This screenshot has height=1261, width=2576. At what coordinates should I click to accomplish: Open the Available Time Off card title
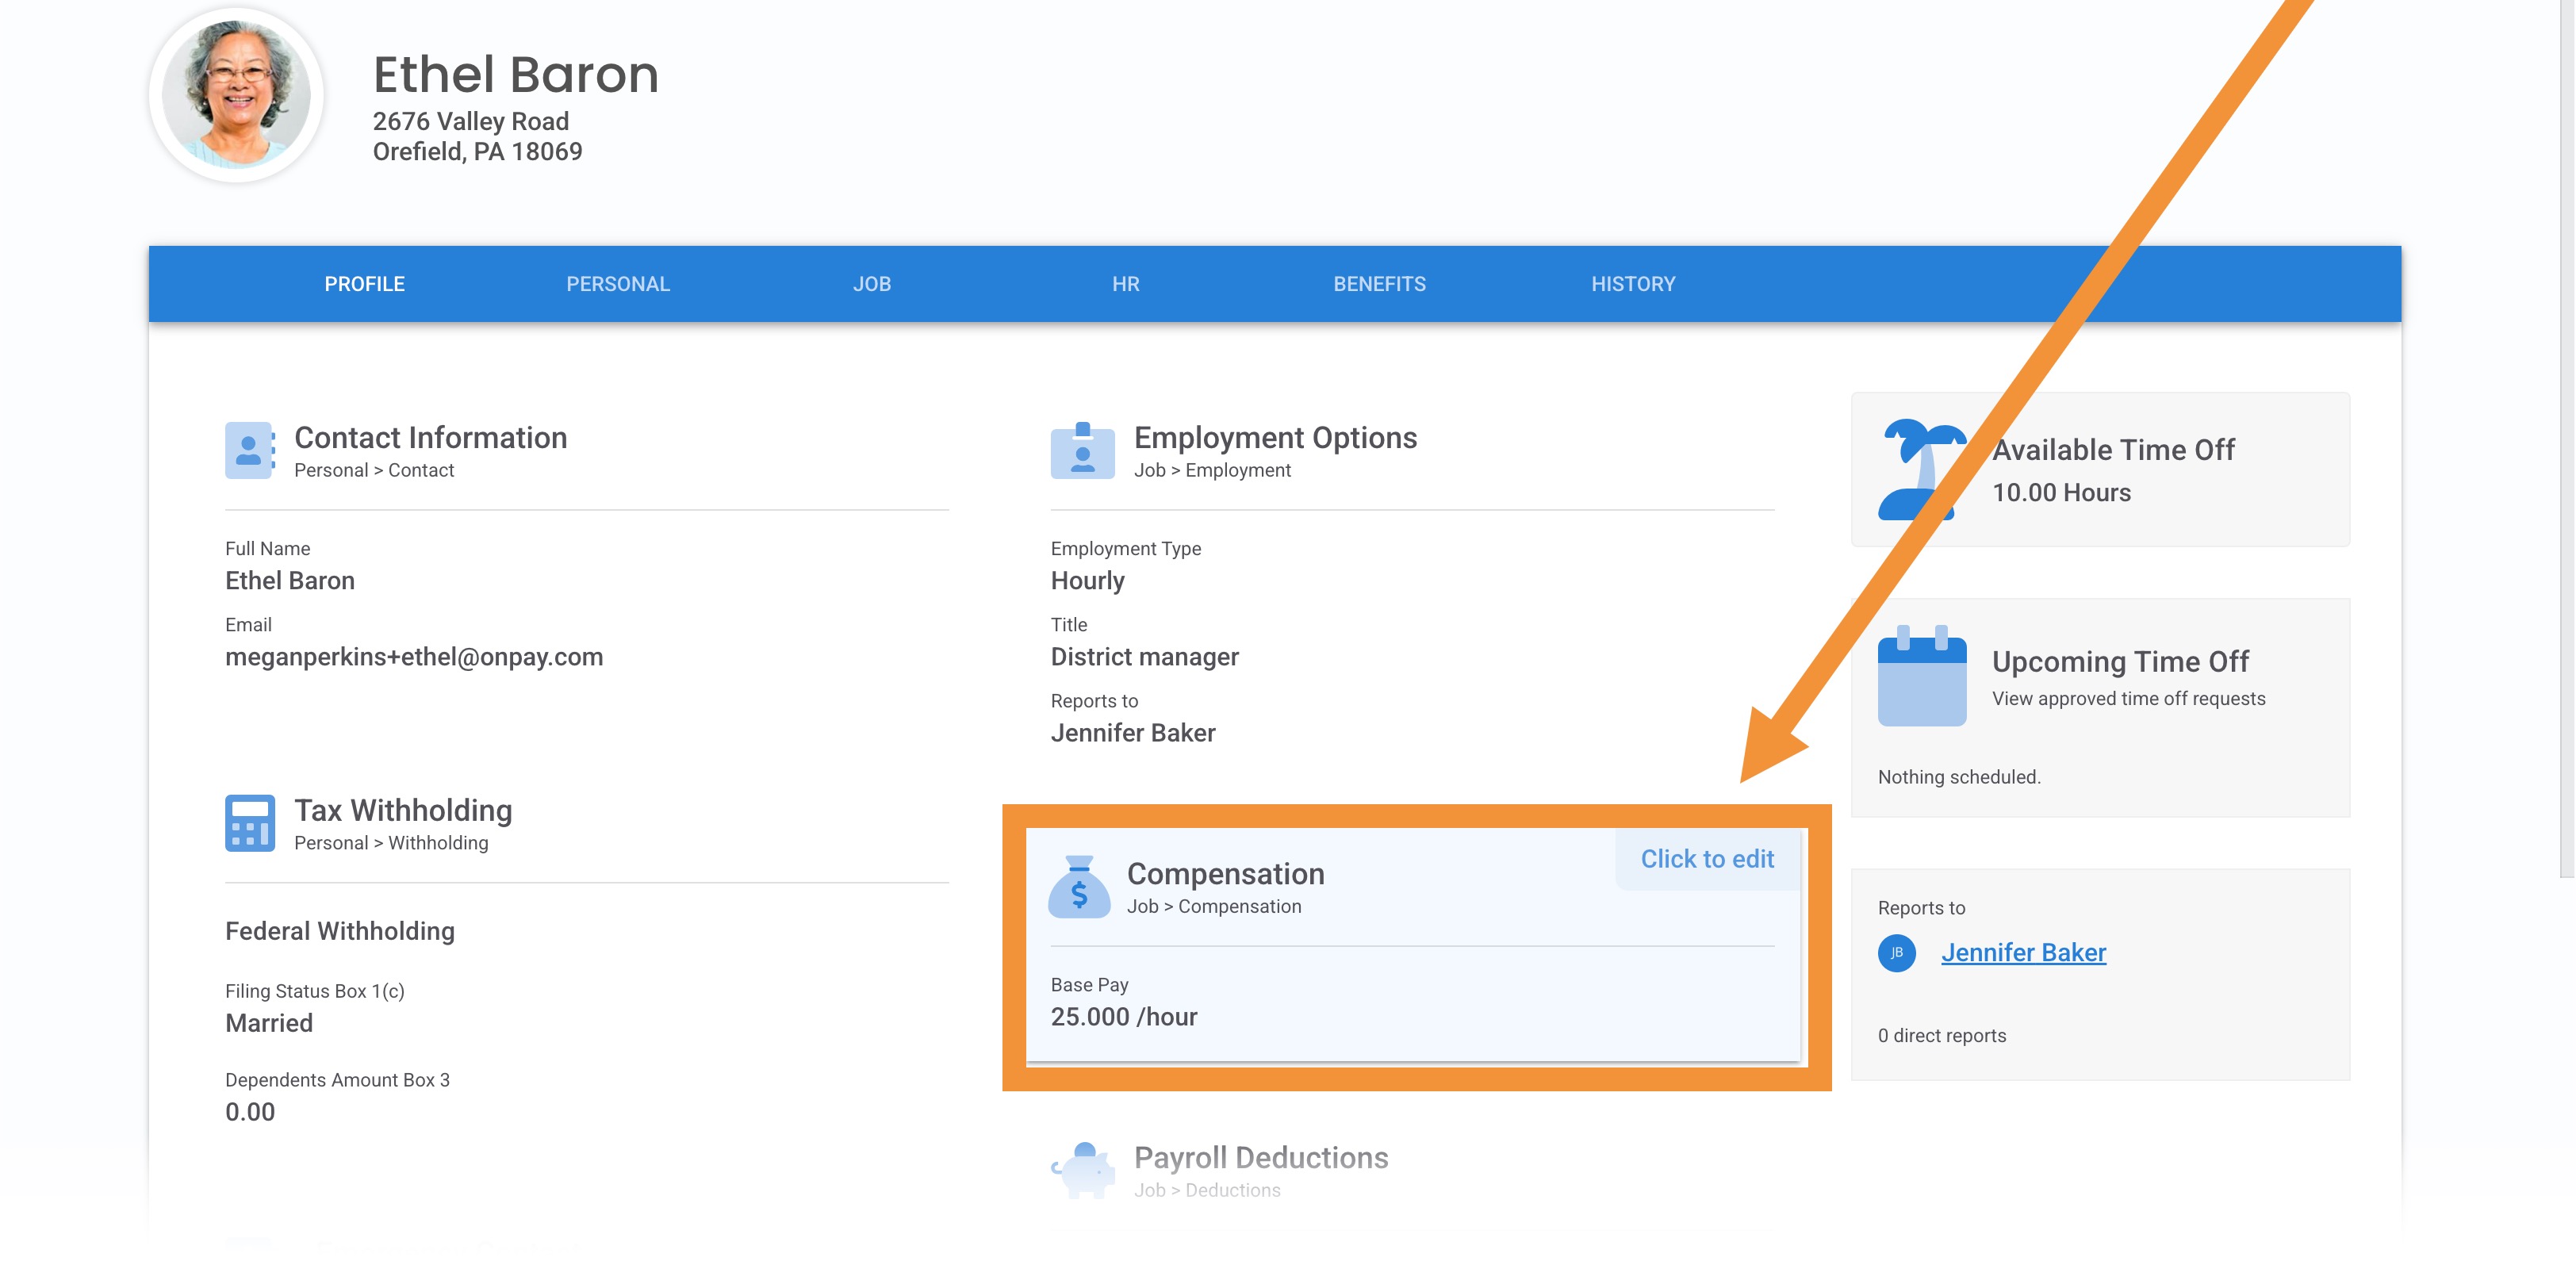coord(2113,450)
